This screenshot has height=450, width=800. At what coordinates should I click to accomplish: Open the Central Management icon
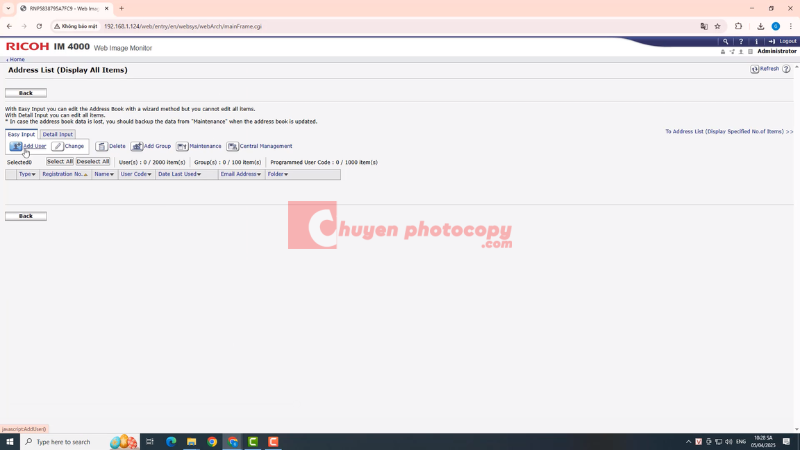232,146
